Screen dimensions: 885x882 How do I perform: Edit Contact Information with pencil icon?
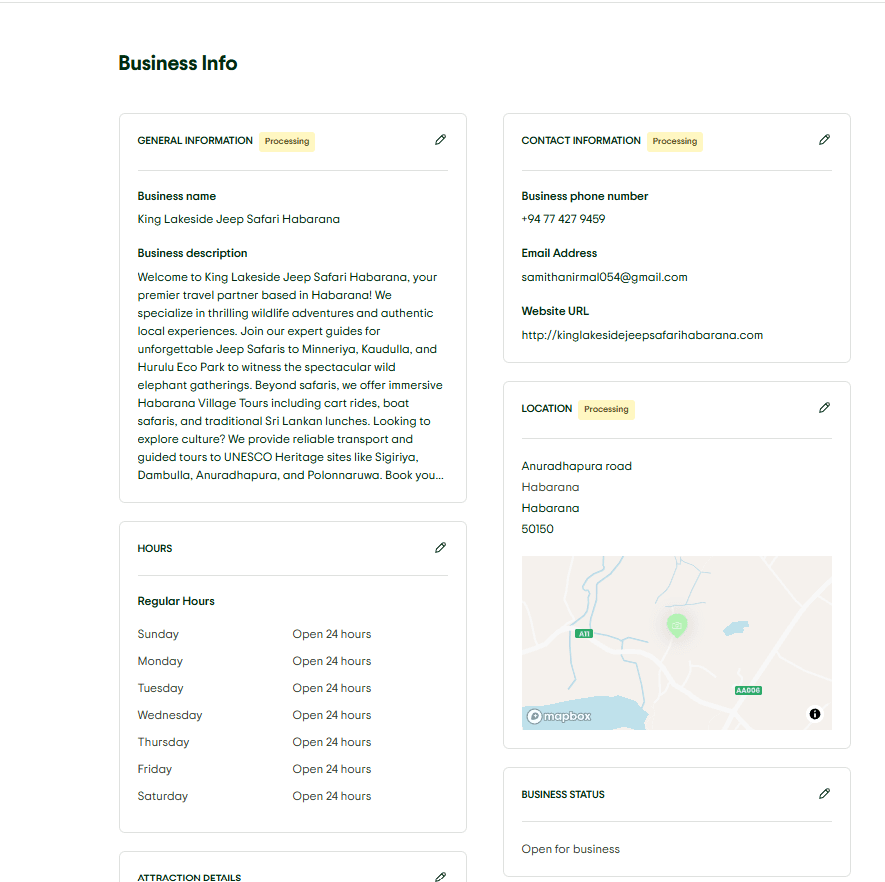[824, 139]
